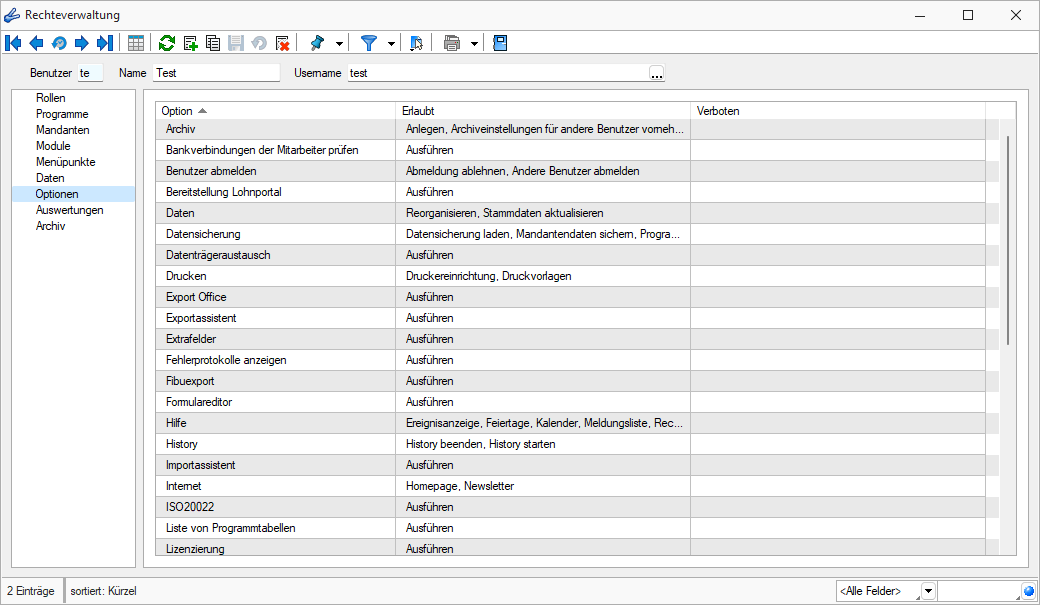1040x605 pixels.
Task: Select the Exportassistent row
Action: coord(570,318)
